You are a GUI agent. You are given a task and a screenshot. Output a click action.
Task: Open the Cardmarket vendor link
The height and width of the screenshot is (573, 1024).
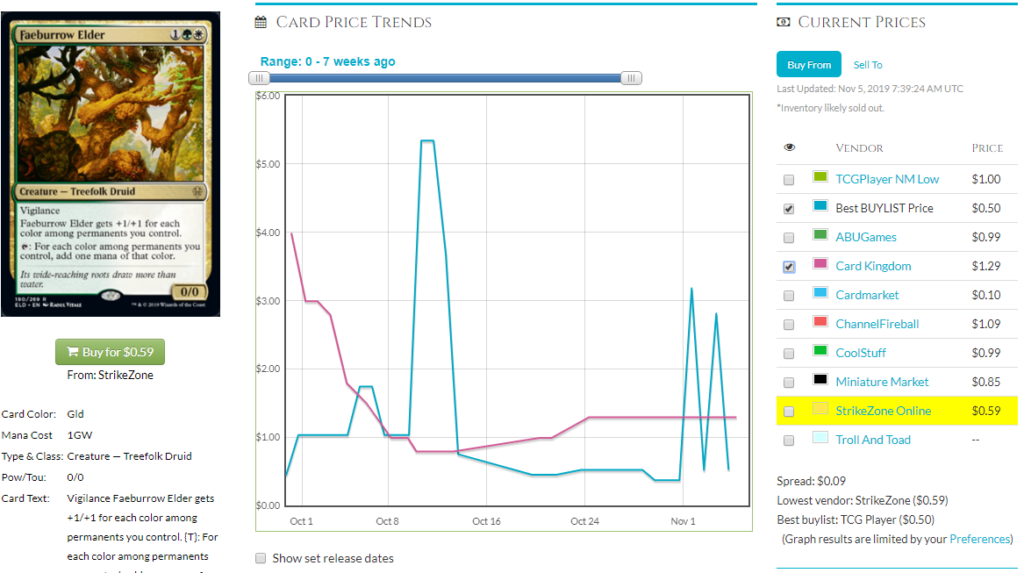coord(867,295)
